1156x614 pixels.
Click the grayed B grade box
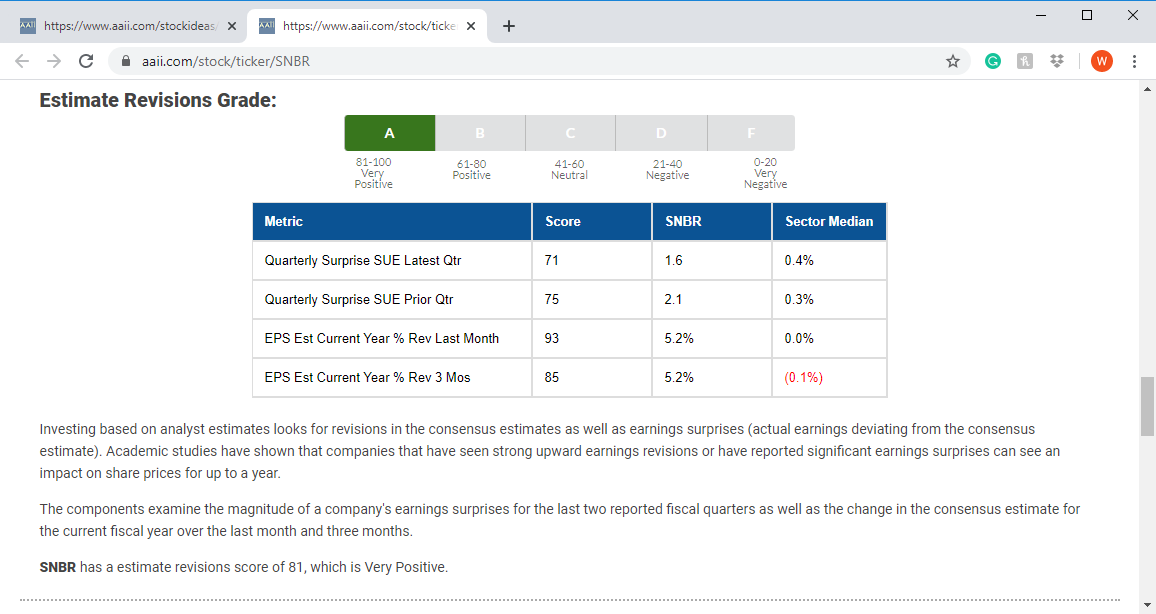coord(480,133)
